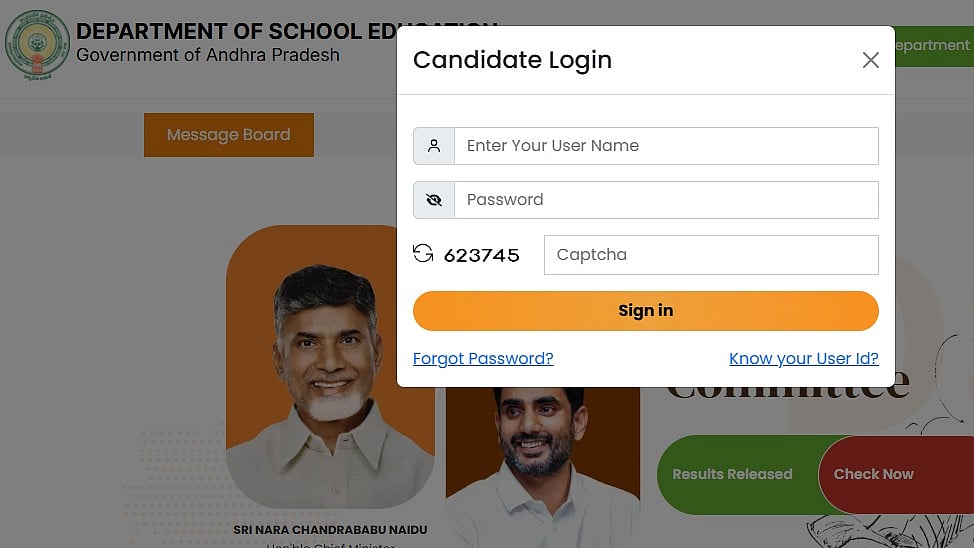
Task: Open the Forgot Password? link
Action: 483,359
